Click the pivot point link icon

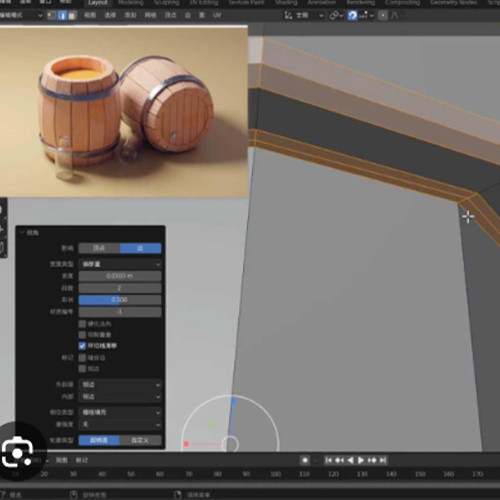coord(334,15)
